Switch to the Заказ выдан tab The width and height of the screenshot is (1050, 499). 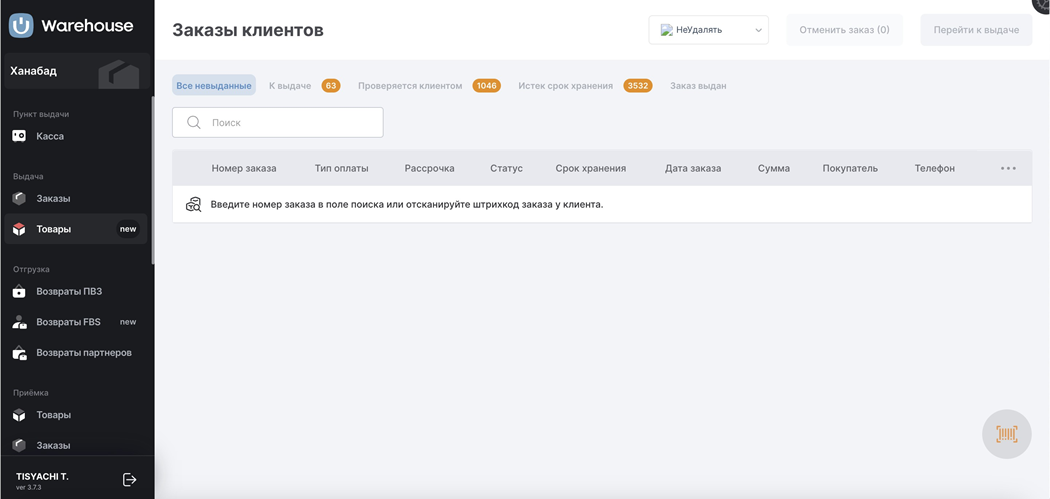pos(698,86)
